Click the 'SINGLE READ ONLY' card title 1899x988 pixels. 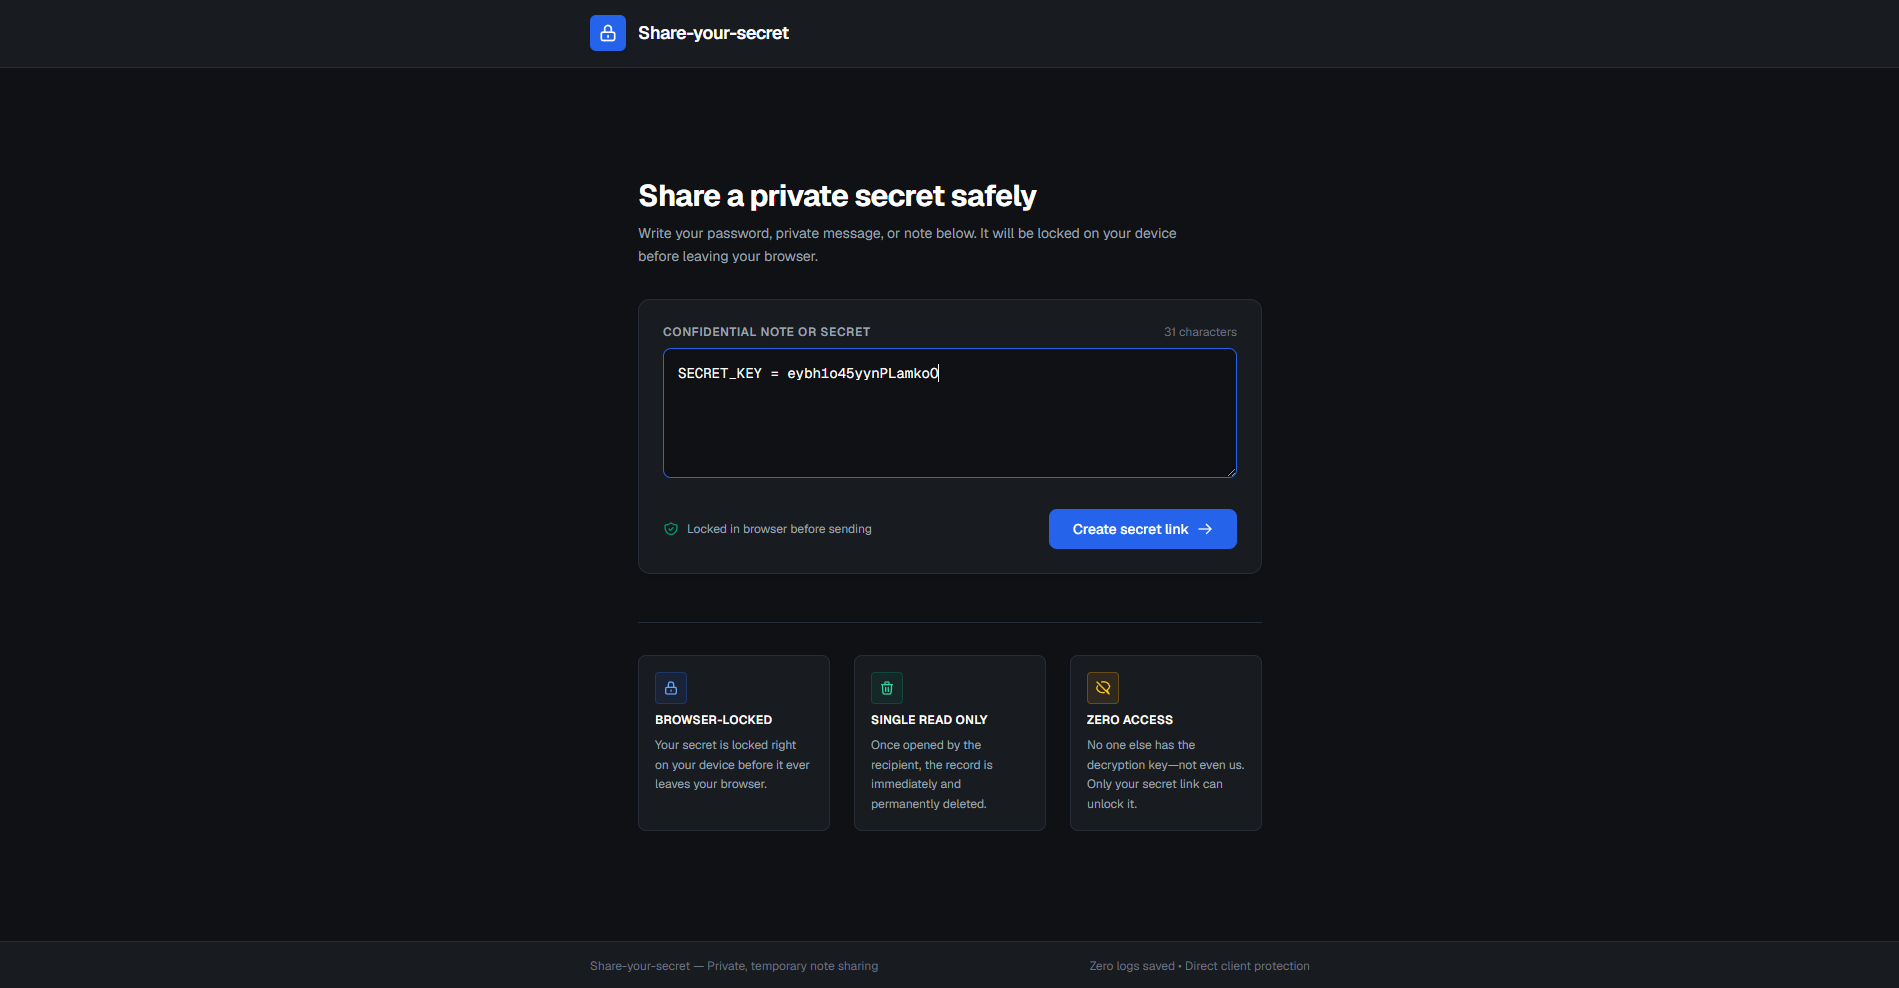point(929,720)
